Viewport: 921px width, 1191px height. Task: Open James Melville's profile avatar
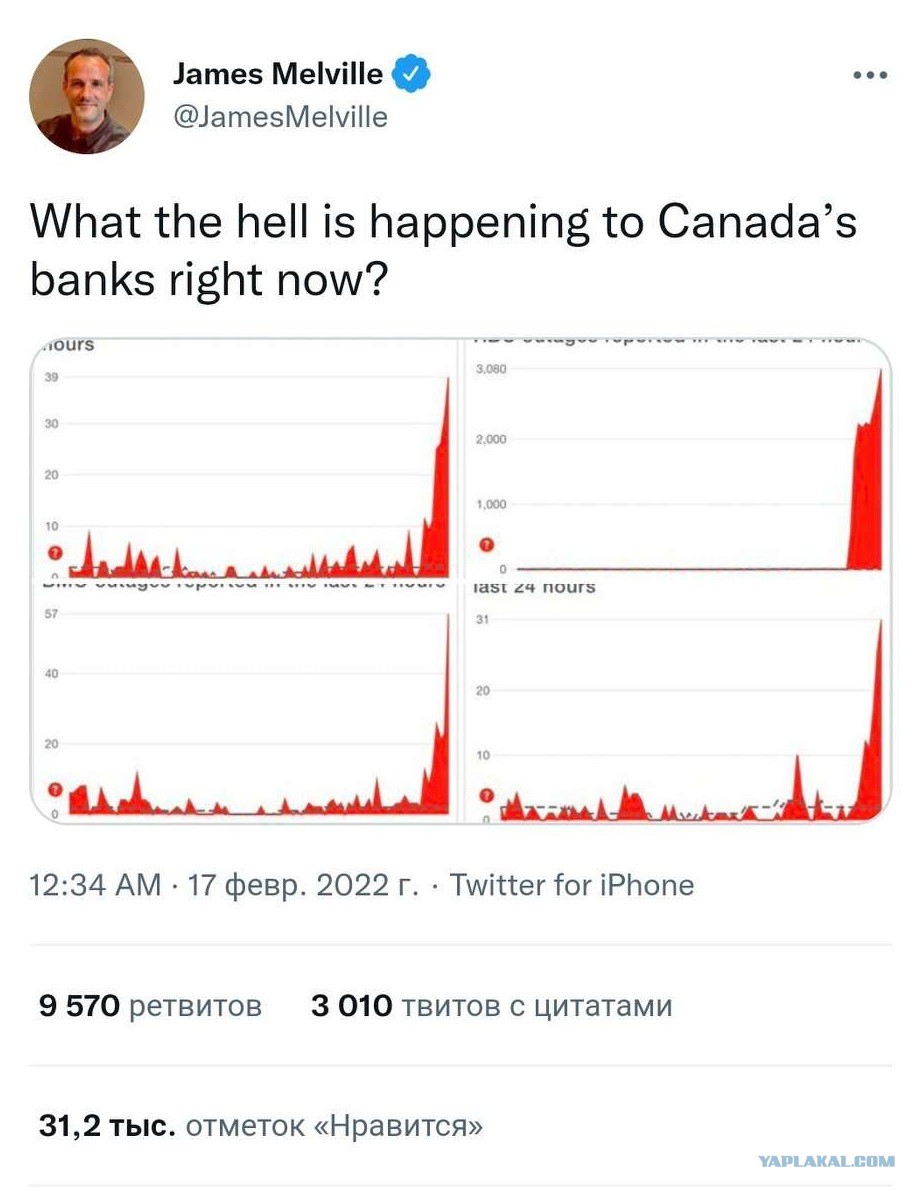[x=87, y=96]
